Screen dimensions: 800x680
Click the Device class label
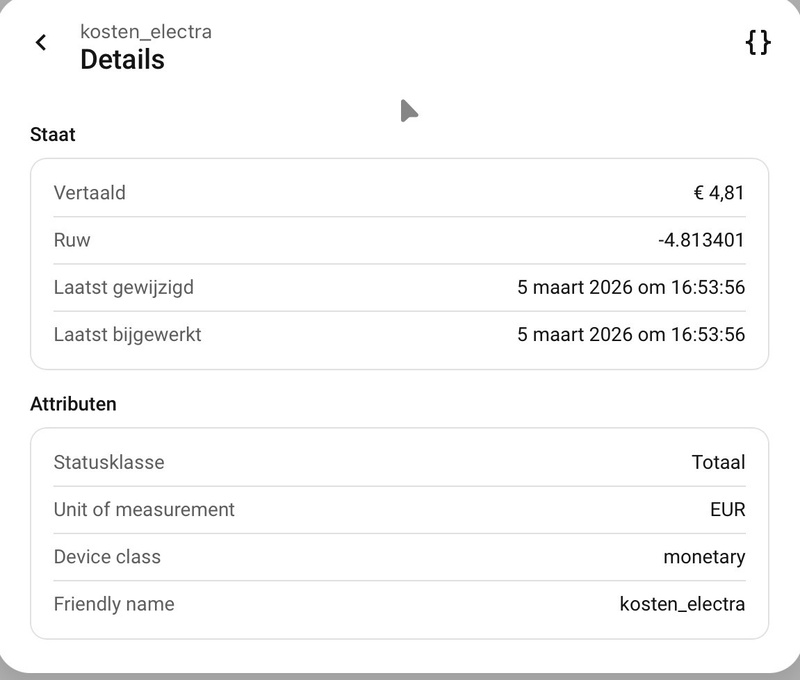coord(107,557)
